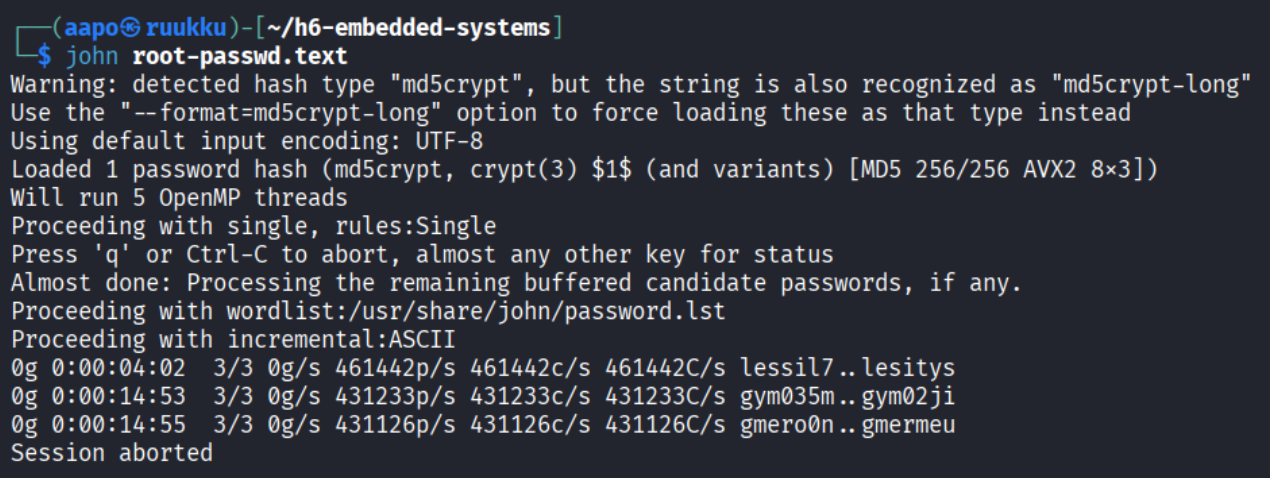Click the "gym035m..gym02ji" candidate range

[847, 397]
